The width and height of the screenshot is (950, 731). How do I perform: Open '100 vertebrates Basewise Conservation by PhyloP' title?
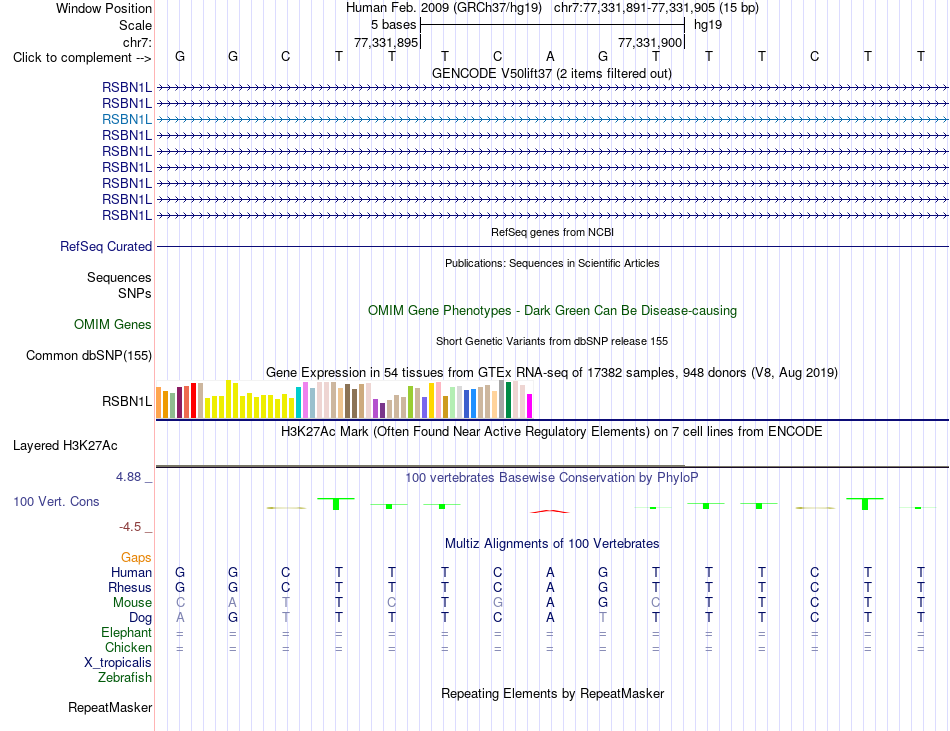click(552, 478)
